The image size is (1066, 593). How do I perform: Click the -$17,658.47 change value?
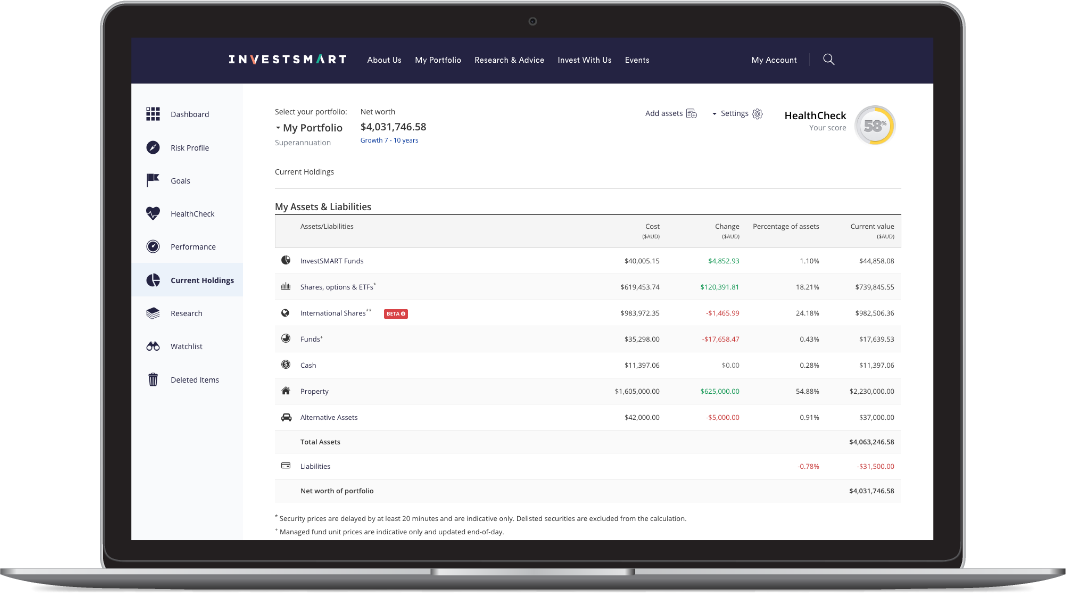[721, 339]
